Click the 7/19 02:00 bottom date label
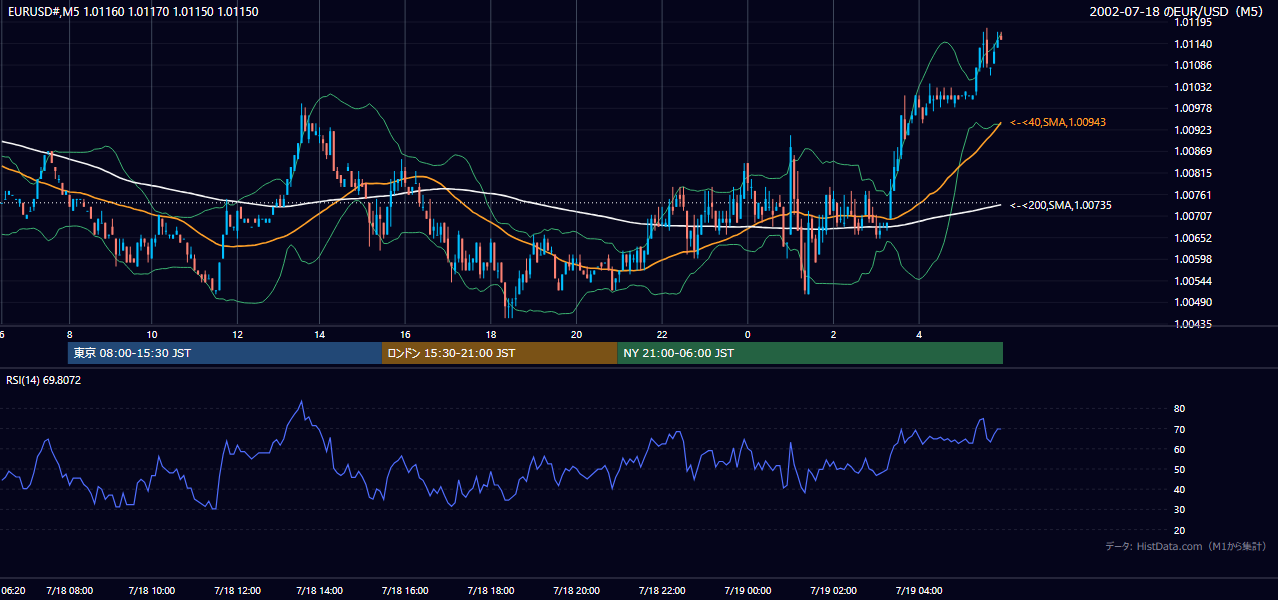The width and height of the screenshot is (1278, 600). pos(833,591)
